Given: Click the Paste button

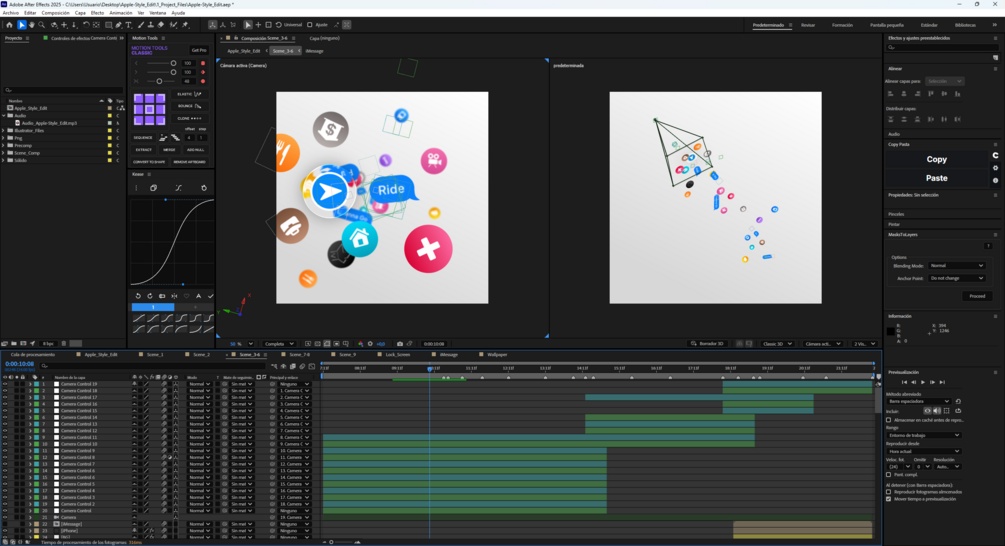Looking at the screenshot, I should pyautogui.click(x=936, y=178).
